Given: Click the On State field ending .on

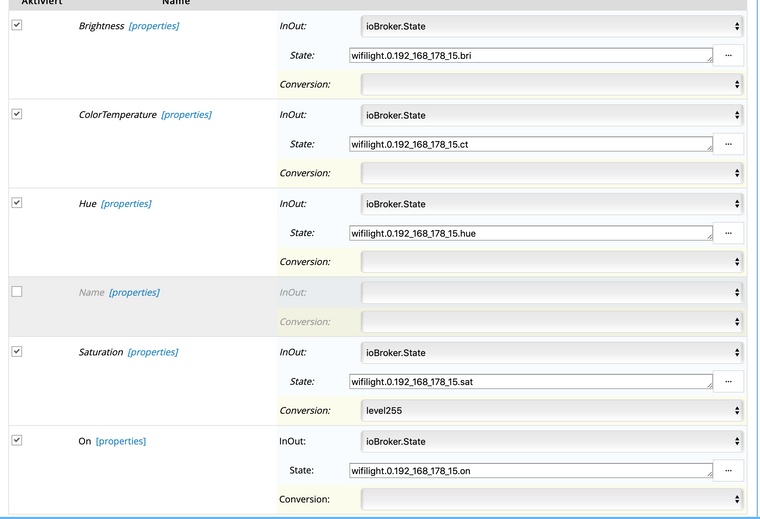Looking at the screenshot, I should [x=531, y=471].
